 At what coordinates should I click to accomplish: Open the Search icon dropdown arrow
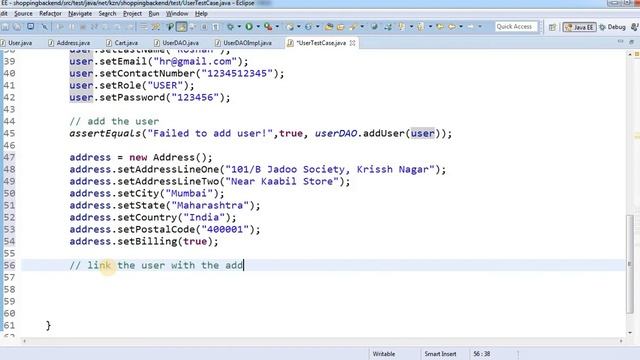pos(362,27)
